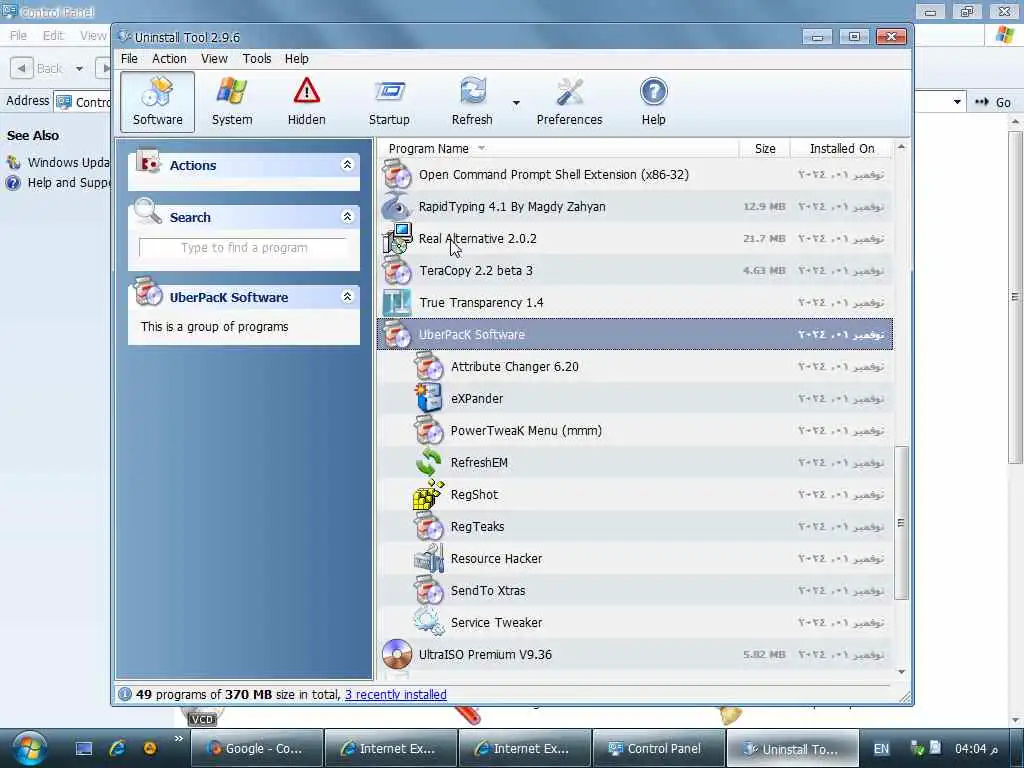Image resolution: width=1024 pixels, height=768 pixels.
Task: Open the '3 recently installed' link
Action: tap(396, 695)
